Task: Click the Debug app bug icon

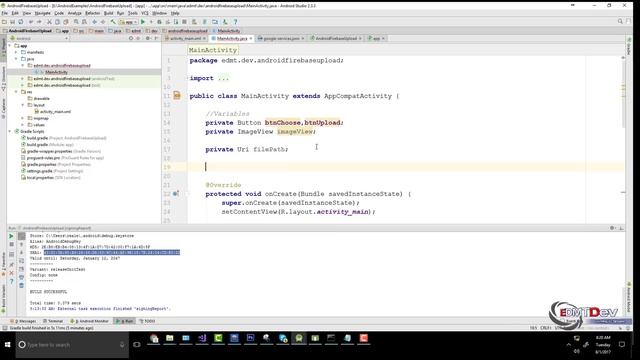Action: pyautogui.click(x=159, y=22)
